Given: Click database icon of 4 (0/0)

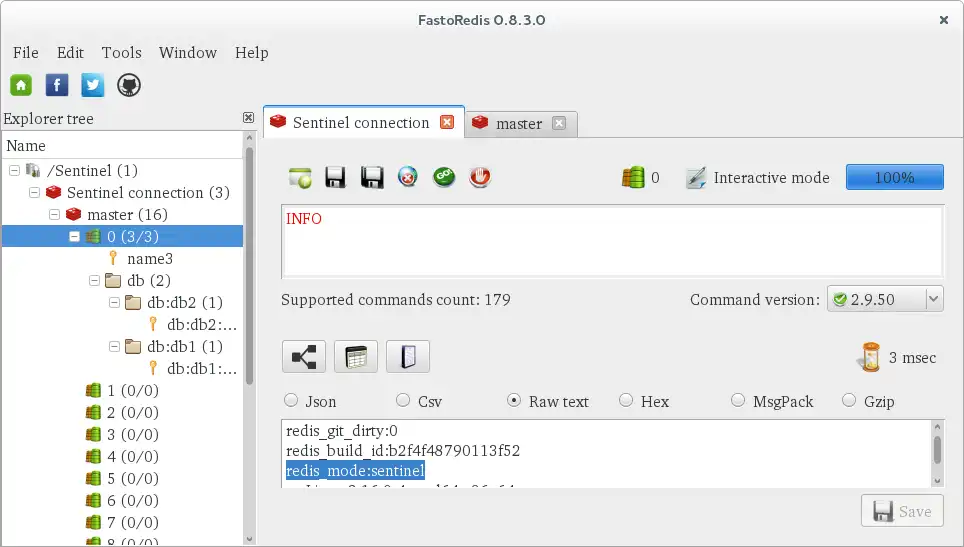Looking at the screenshot, I should pos(93,456).
